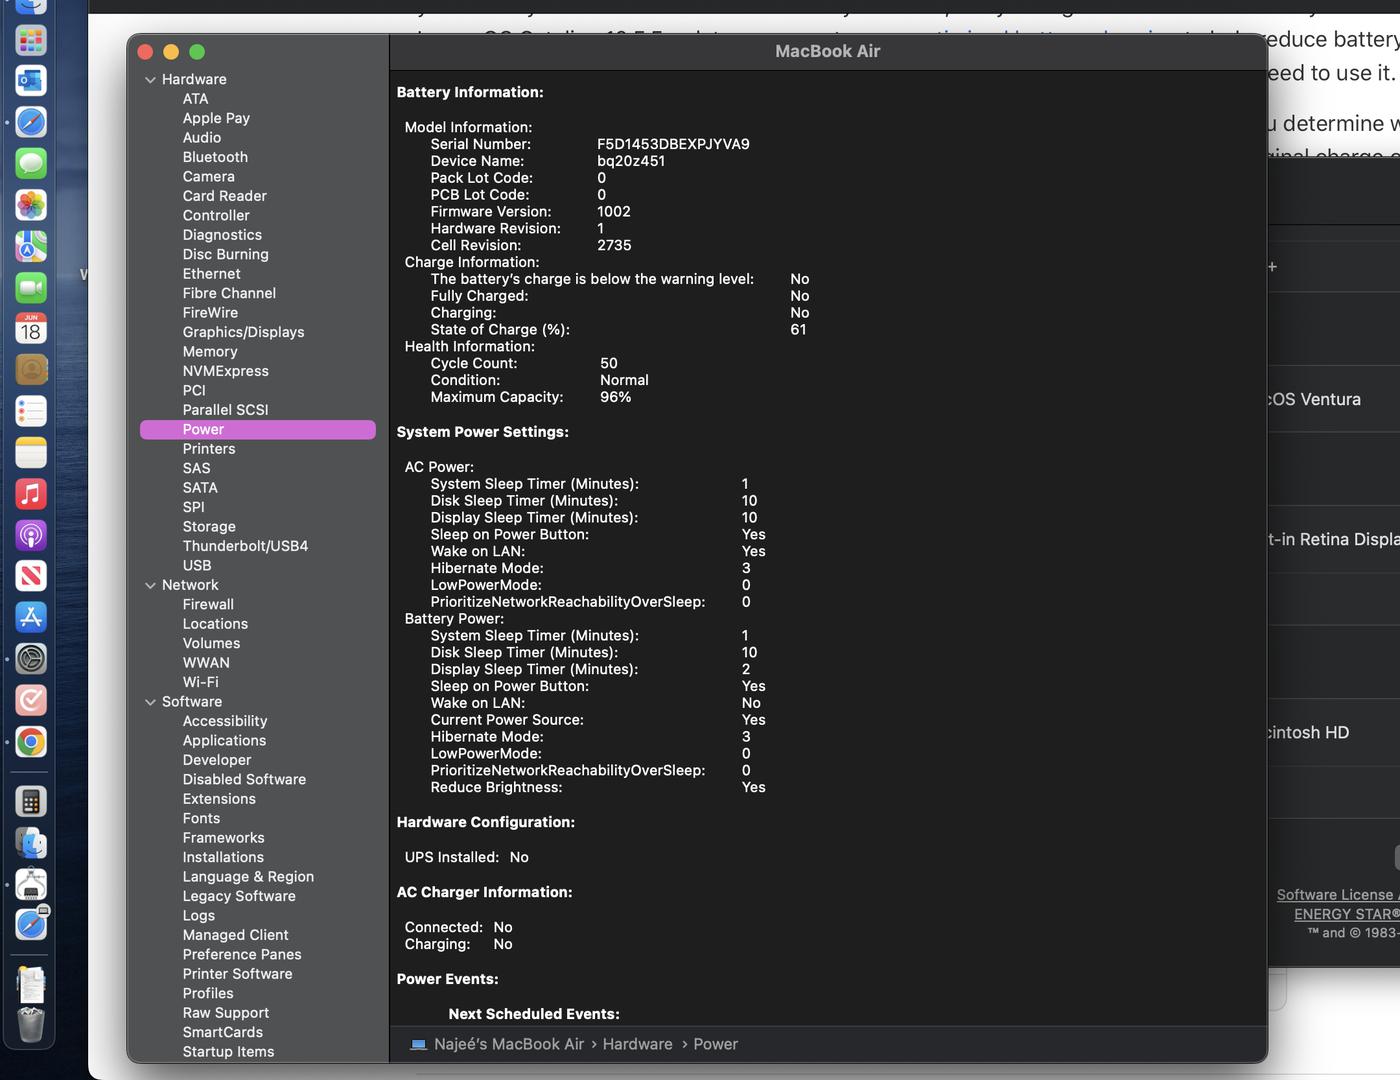1400x1080 pixels.
Task: Select Memory under Hardware
Action: coord(210,352)
